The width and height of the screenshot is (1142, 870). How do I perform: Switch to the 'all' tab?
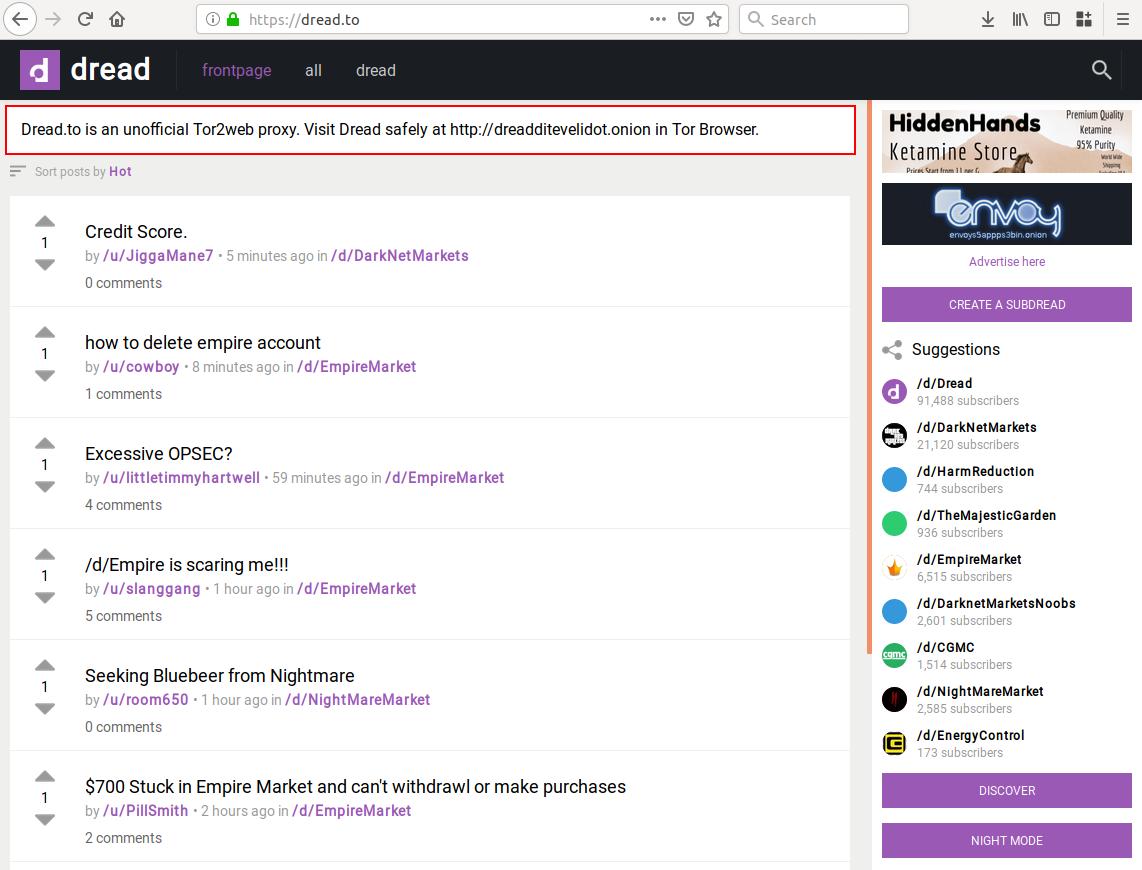pos(313,71)
